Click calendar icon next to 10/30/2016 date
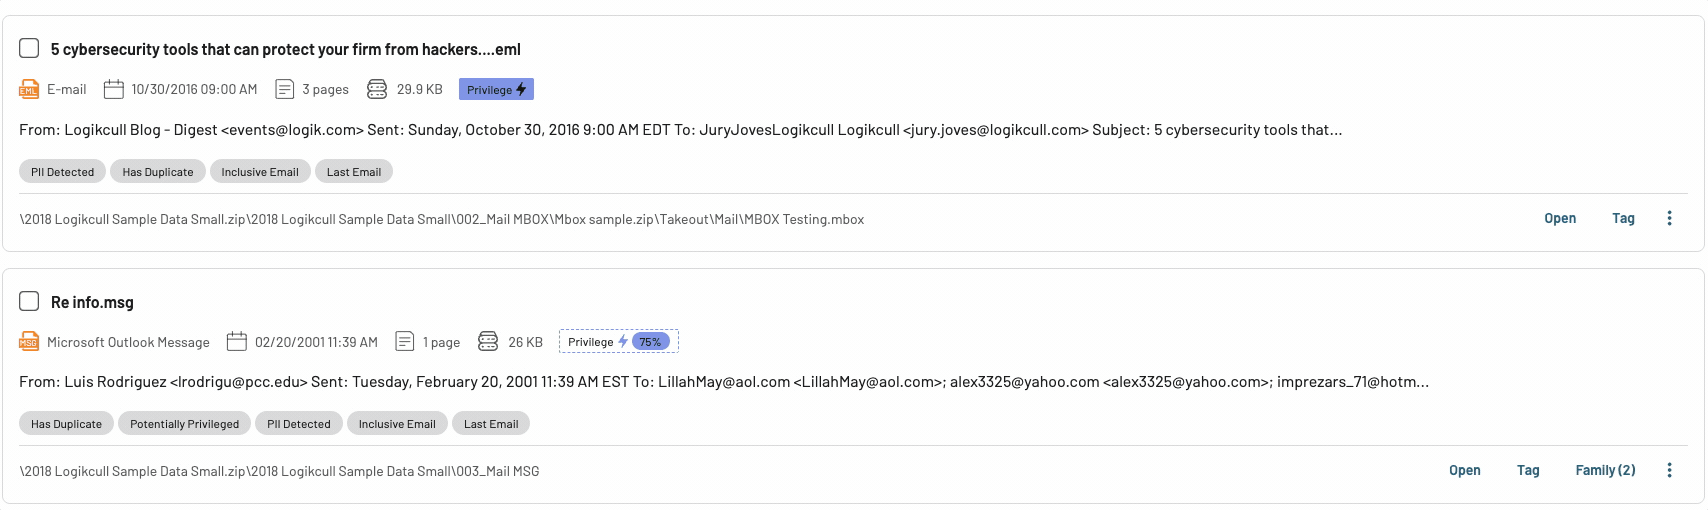 (x=114, y=89)
